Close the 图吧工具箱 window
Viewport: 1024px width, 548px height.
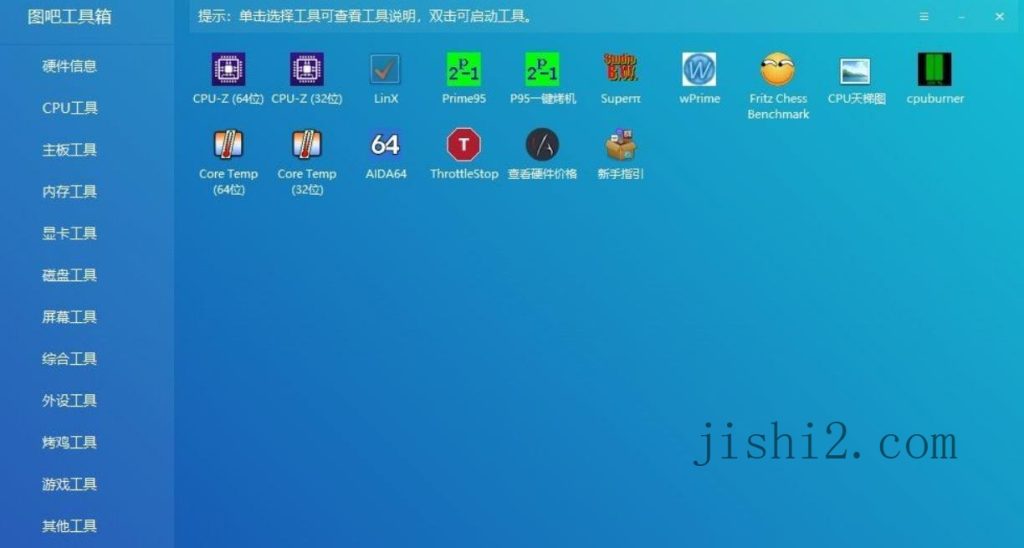coord(999,17)
